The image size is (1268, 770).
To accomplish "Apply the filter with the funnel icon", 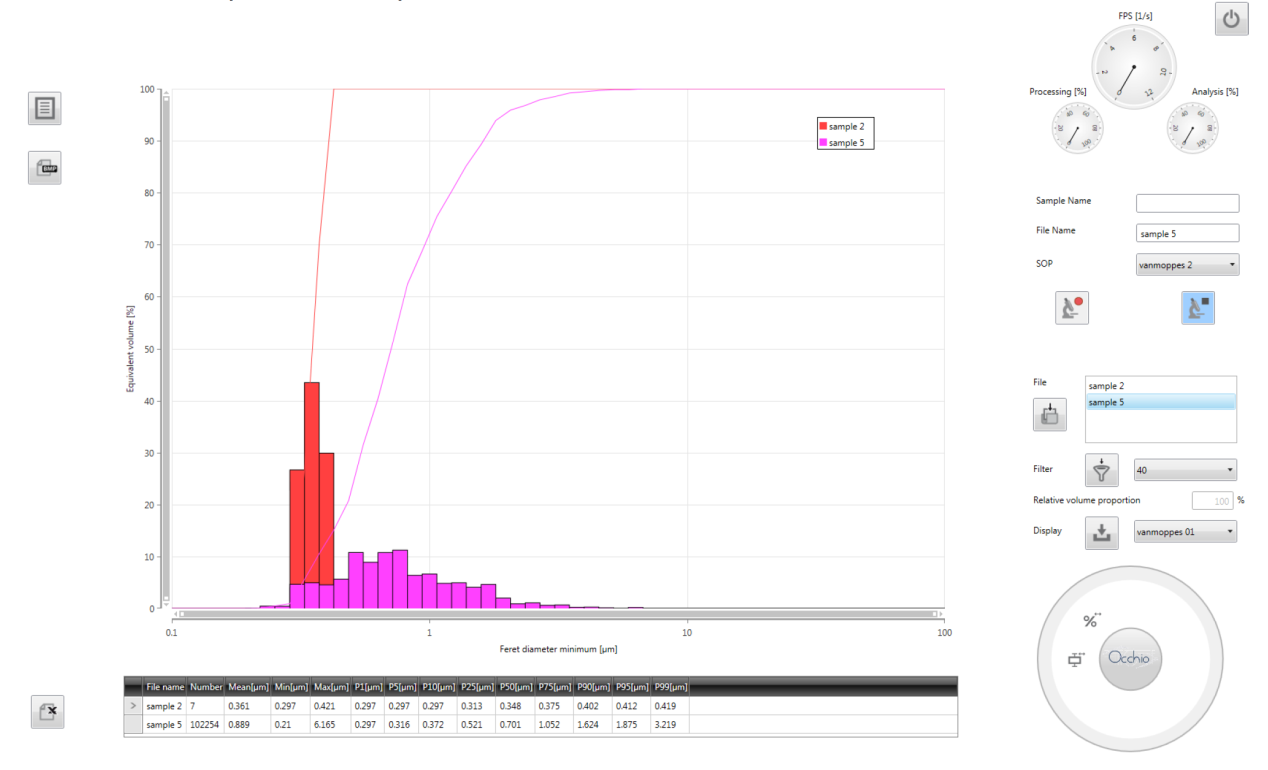I will pos(1101,470).
